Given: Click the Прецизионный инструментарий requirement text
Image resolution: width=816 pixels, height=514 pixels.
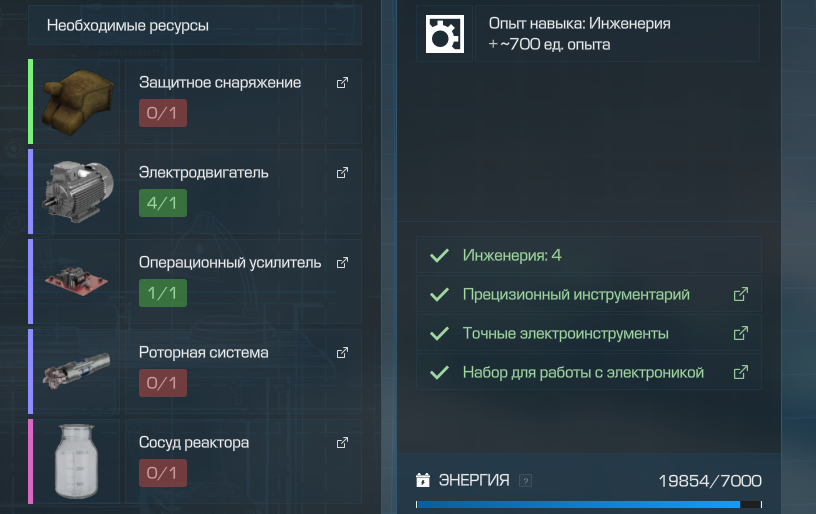Looking at the screenshot, I should pyautogui.click(x=576, y=294).
